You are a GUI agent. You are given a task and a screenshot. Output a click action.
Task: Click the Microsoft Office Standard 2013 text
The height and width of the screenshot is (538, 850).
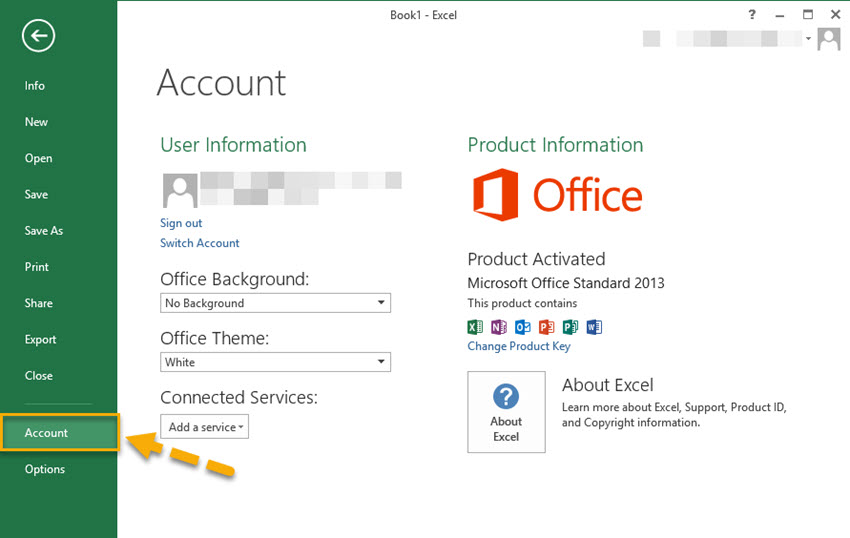click(x=566, y=283)
